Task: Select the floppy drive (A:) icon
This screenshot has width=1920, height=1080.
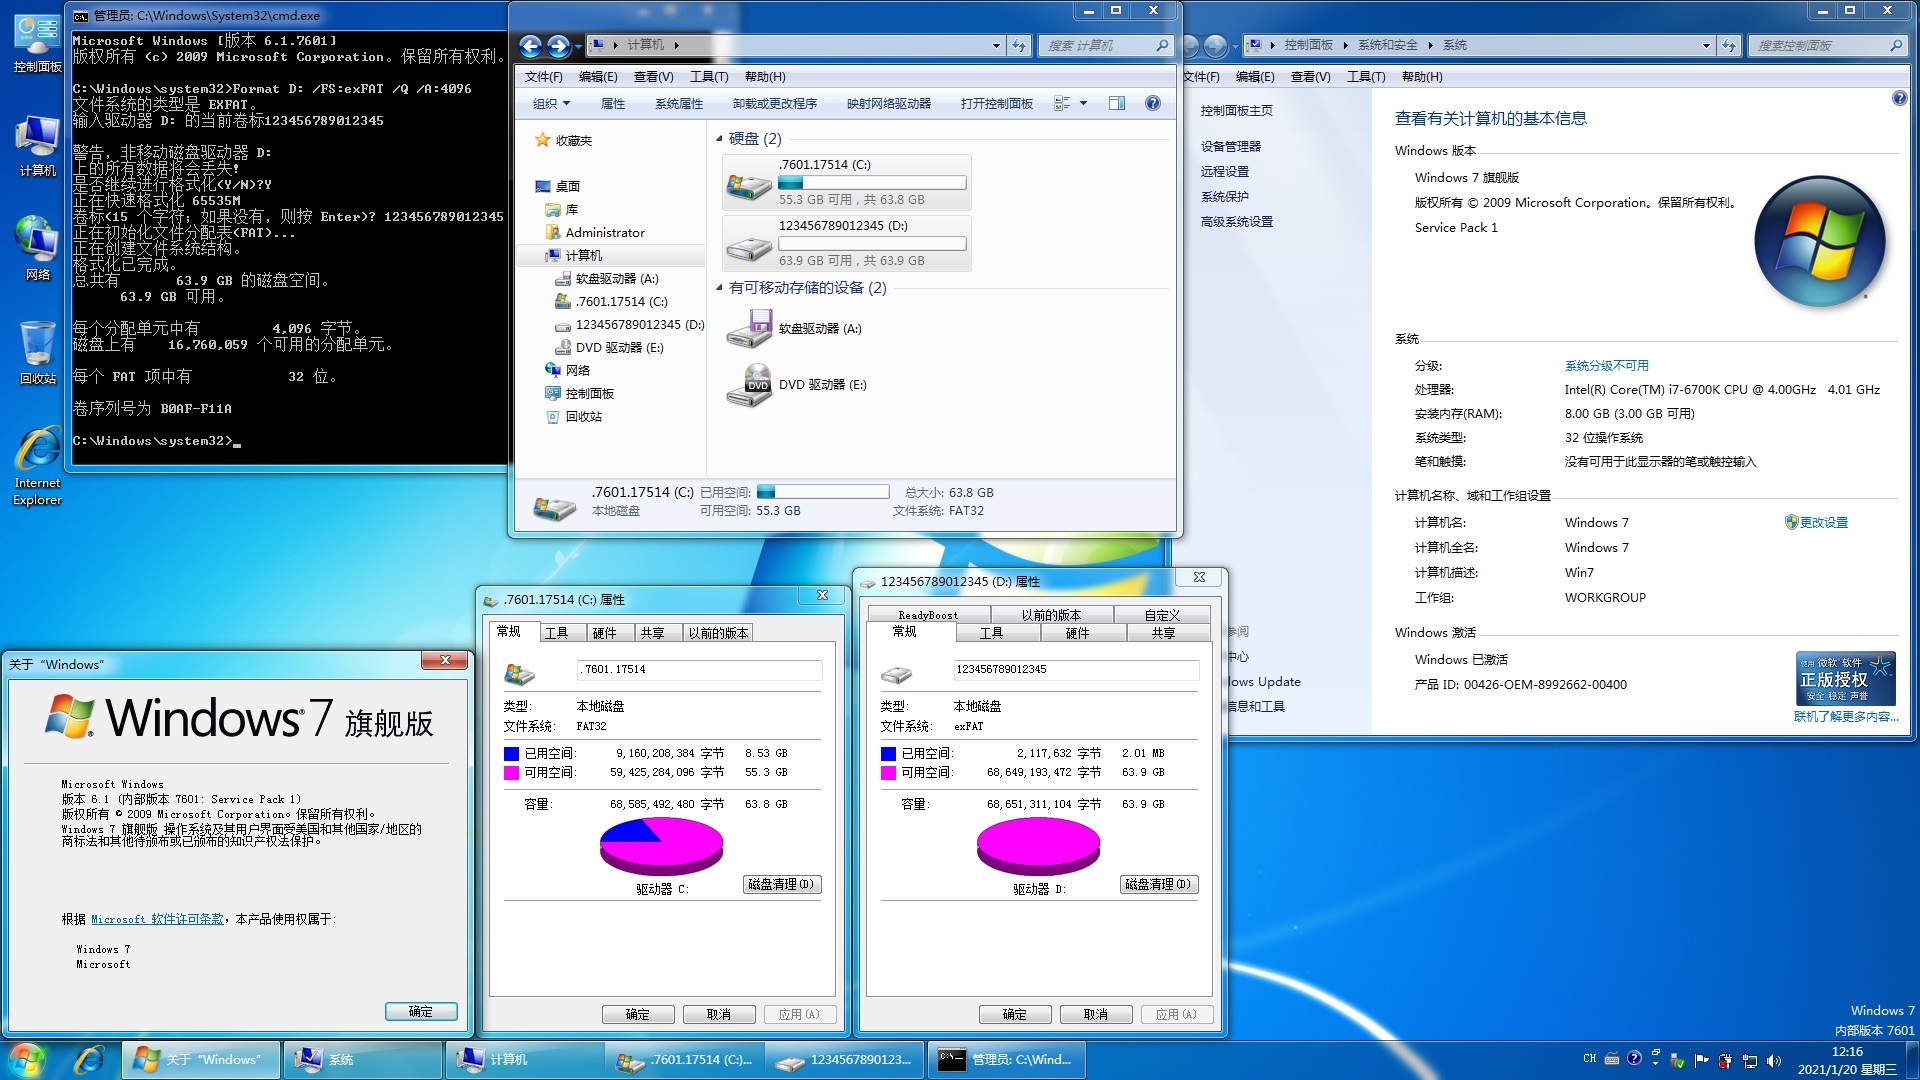Action: [750, 328]
